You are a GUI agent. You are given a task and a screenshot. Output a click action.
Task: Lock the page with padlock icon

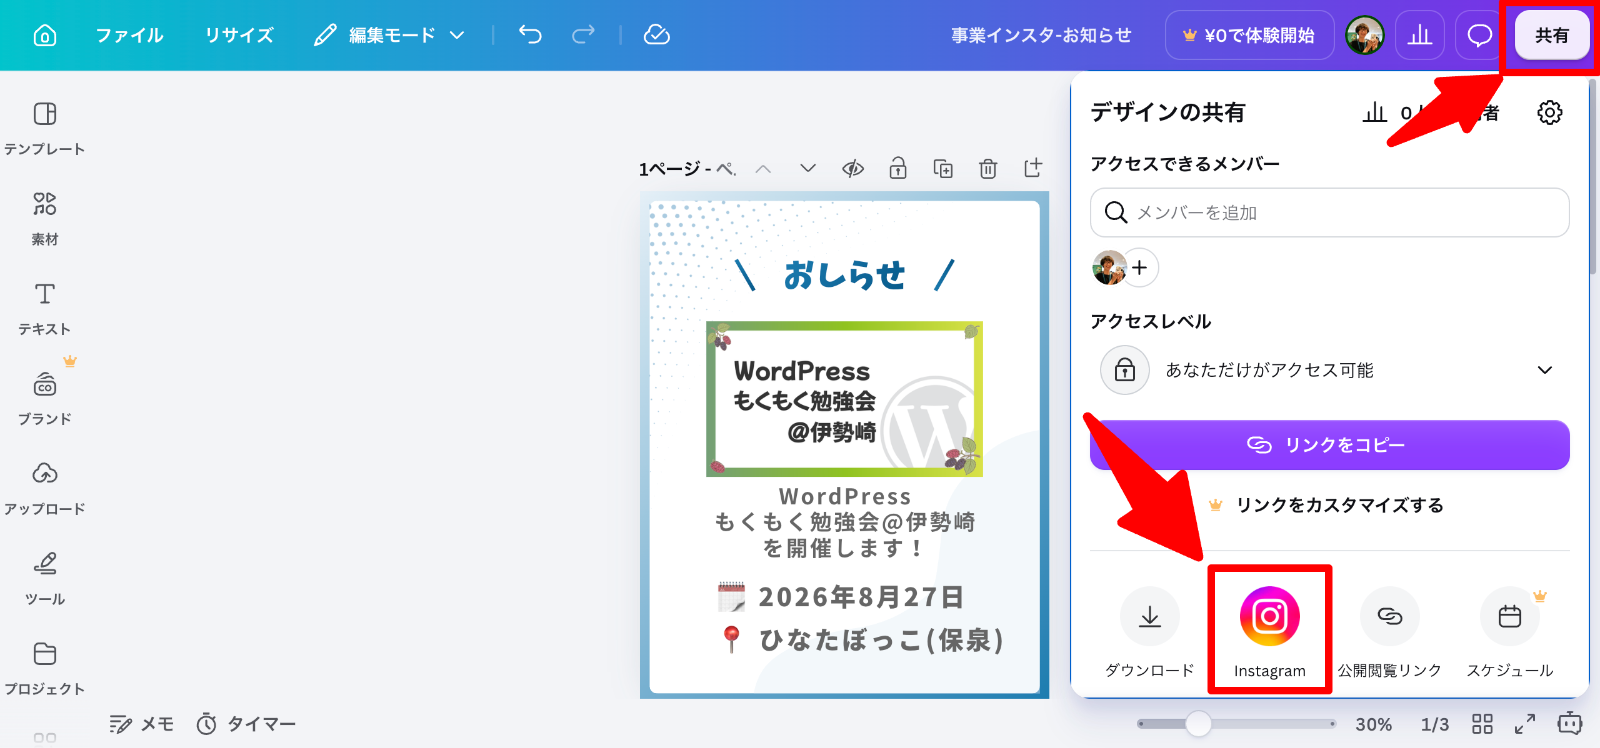click(x=898, y=168)
